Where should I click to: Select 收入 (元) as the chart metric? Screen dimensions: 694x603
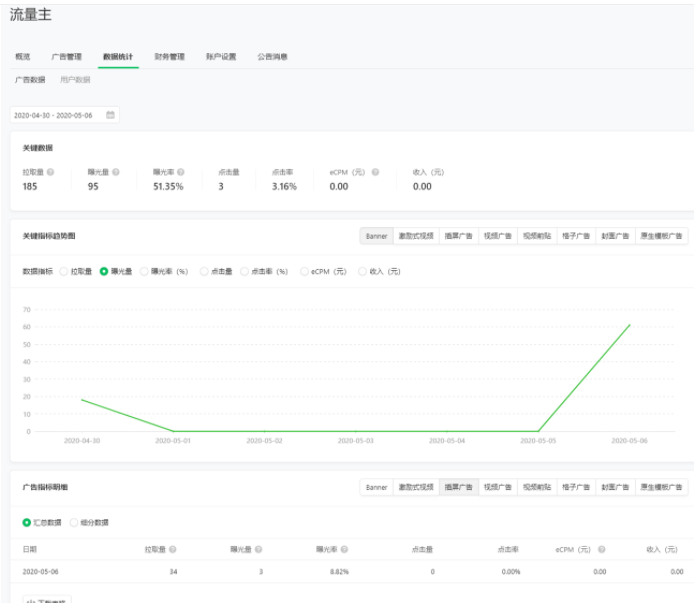pos(363,271)
